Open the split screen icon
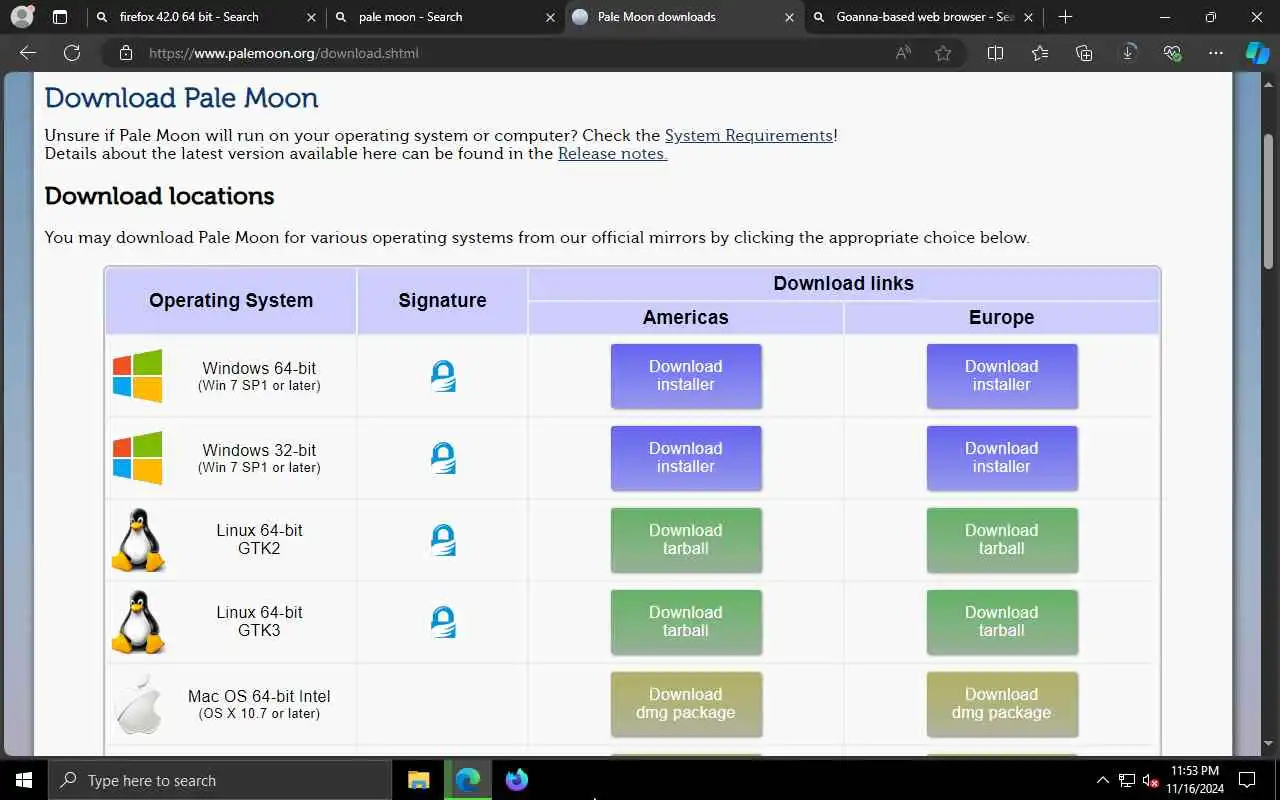 tap(995, 53)
